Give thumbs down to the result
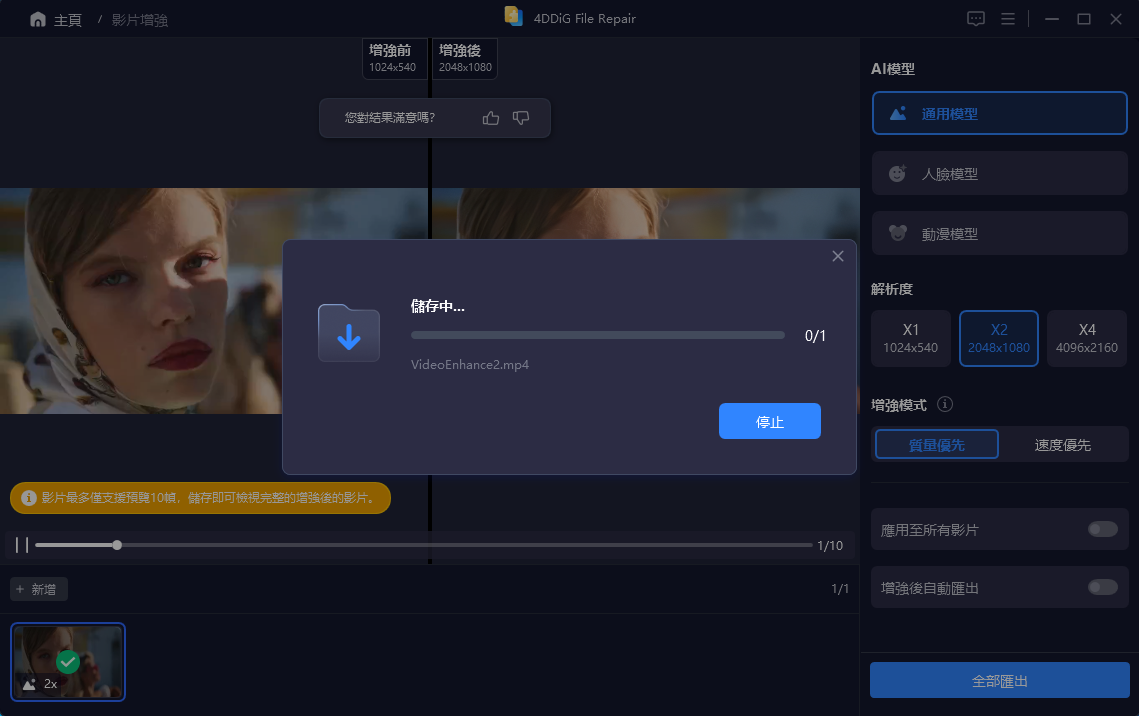1139x716 pixels. (x=521, y=118)
